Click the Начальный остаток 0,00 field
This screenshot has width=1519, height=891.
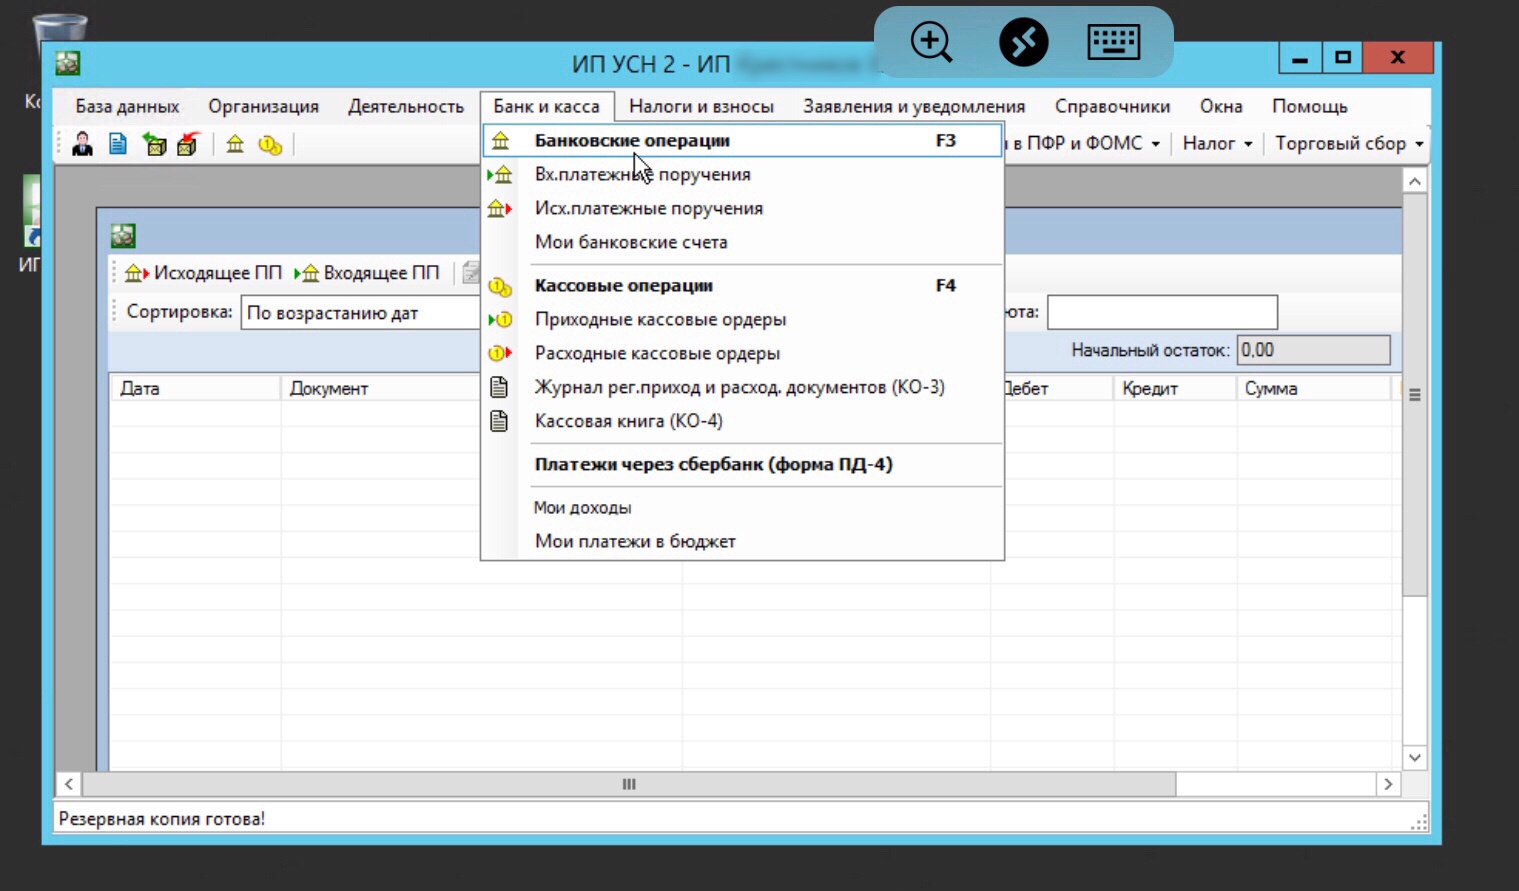pos(1313,350)
